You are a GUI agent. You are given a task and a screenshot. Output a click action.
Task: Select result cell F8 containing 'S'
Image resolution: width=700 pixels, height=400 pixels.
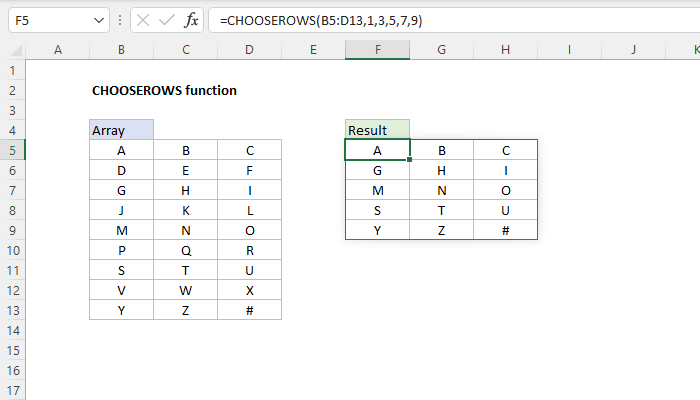pos(377,210)
